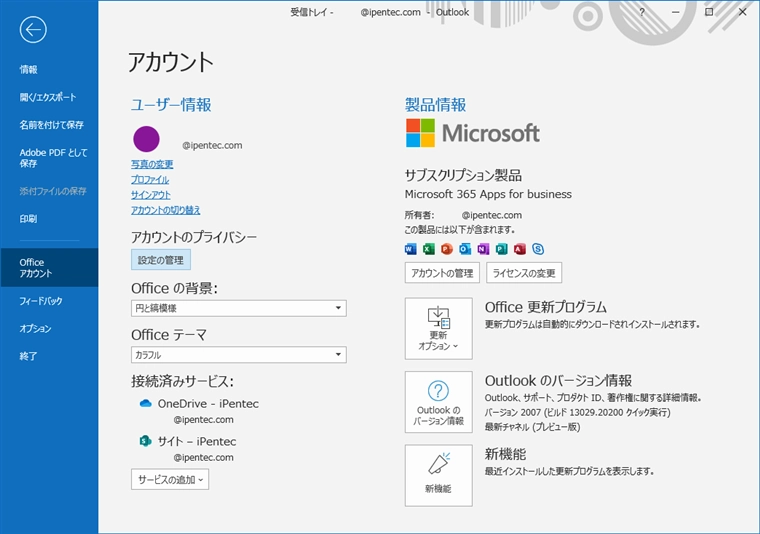Click the 製品情報 heading
Viewport: 760px width, 534px height.
point(435,105)
